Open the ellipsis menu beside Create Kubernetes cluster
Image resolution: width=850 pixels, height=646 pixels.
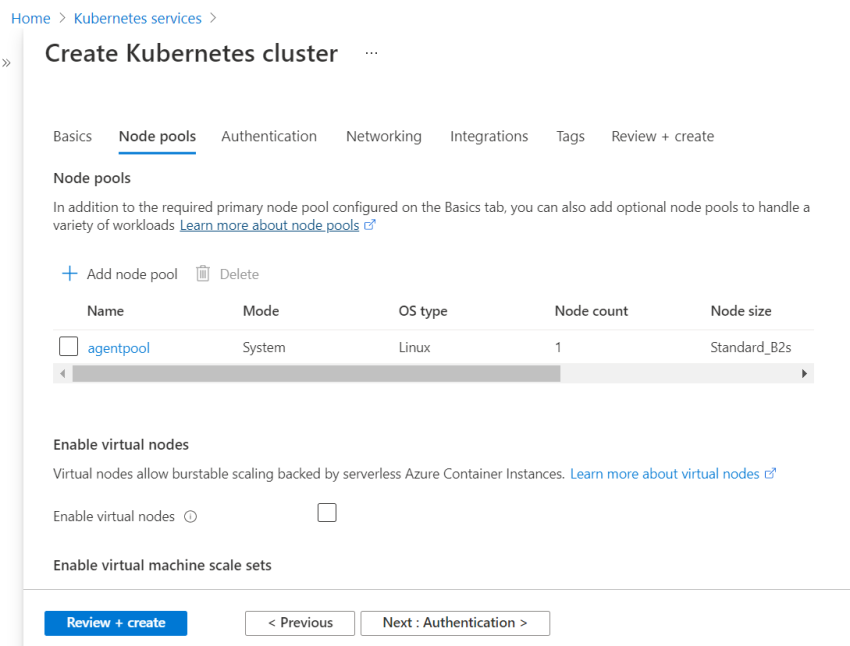(371, 53)
